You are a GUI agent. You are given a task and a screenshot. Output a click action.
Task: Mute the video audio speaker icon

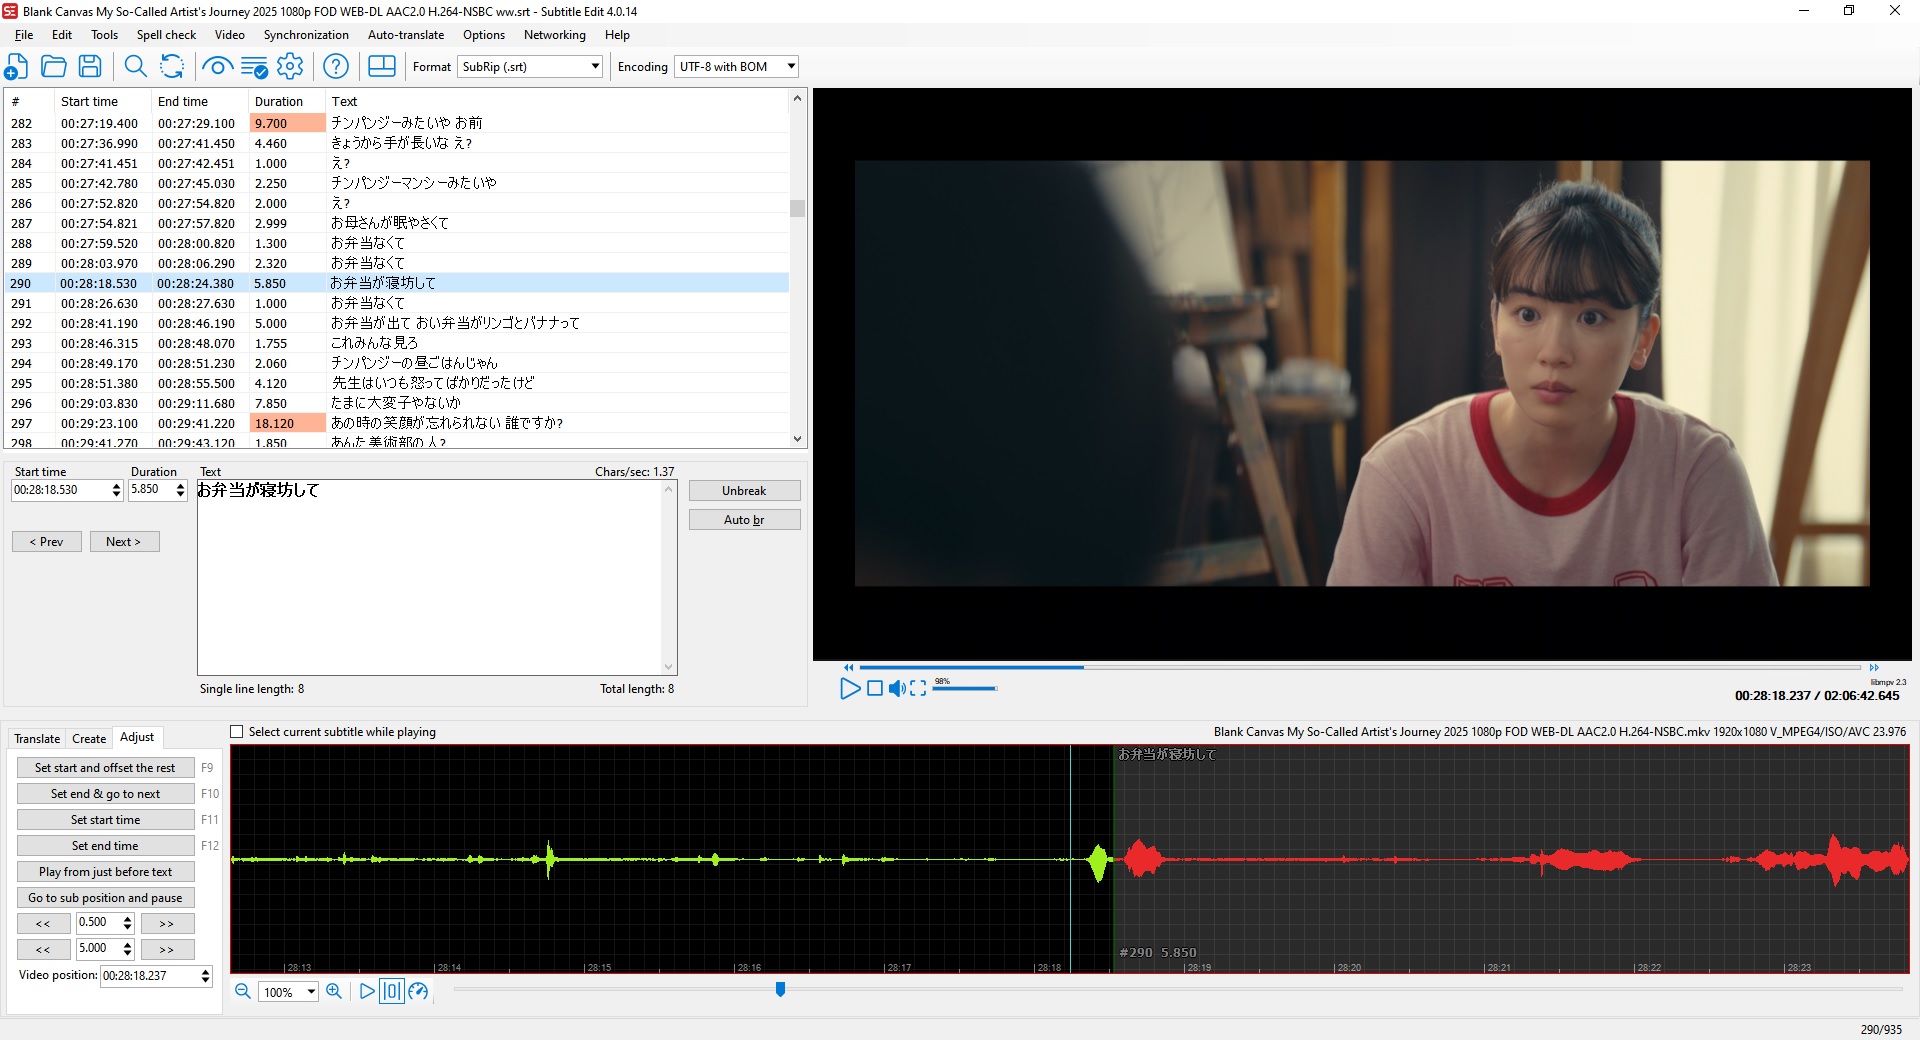[x=897, y=688]
